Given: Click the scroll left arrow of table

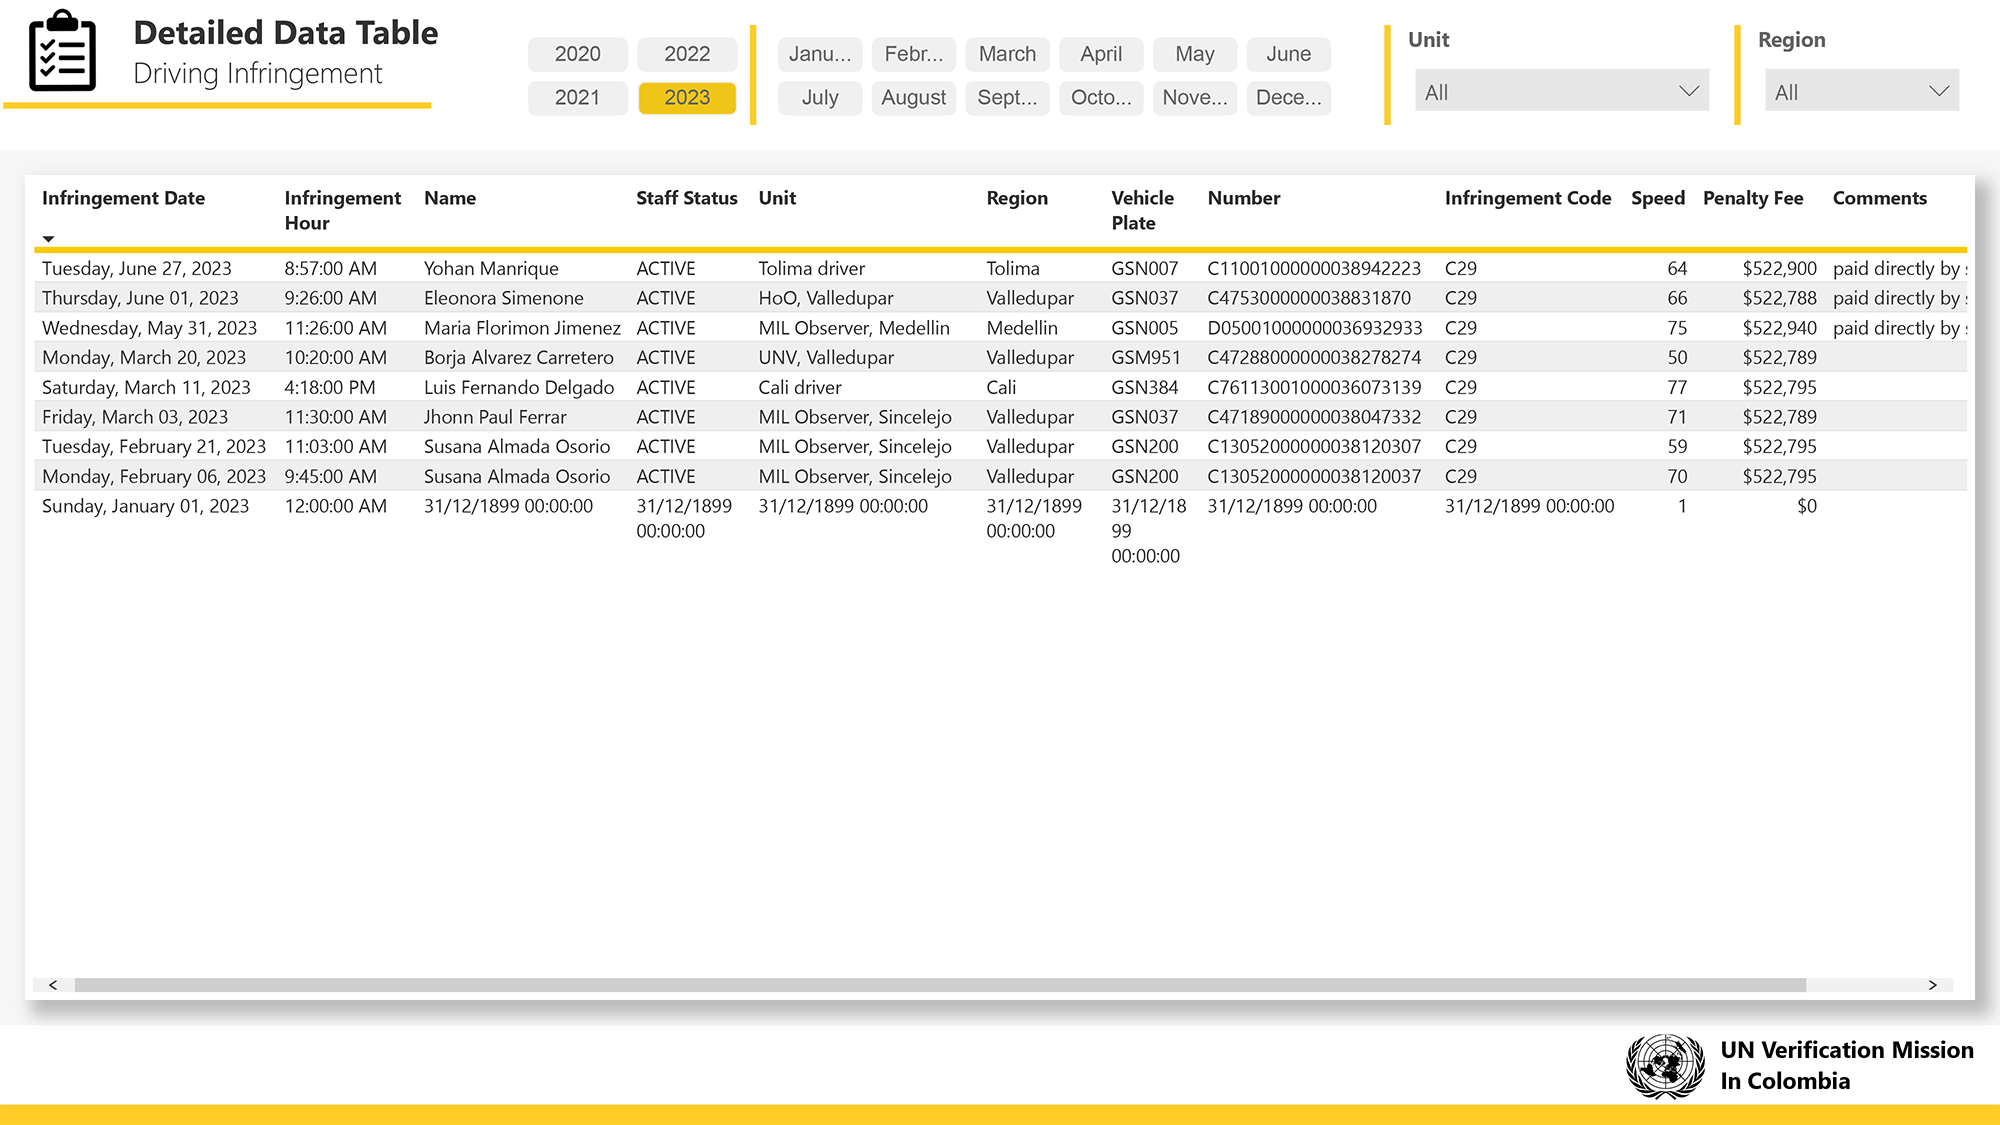Looking at the screenshot, I should 53,985.
